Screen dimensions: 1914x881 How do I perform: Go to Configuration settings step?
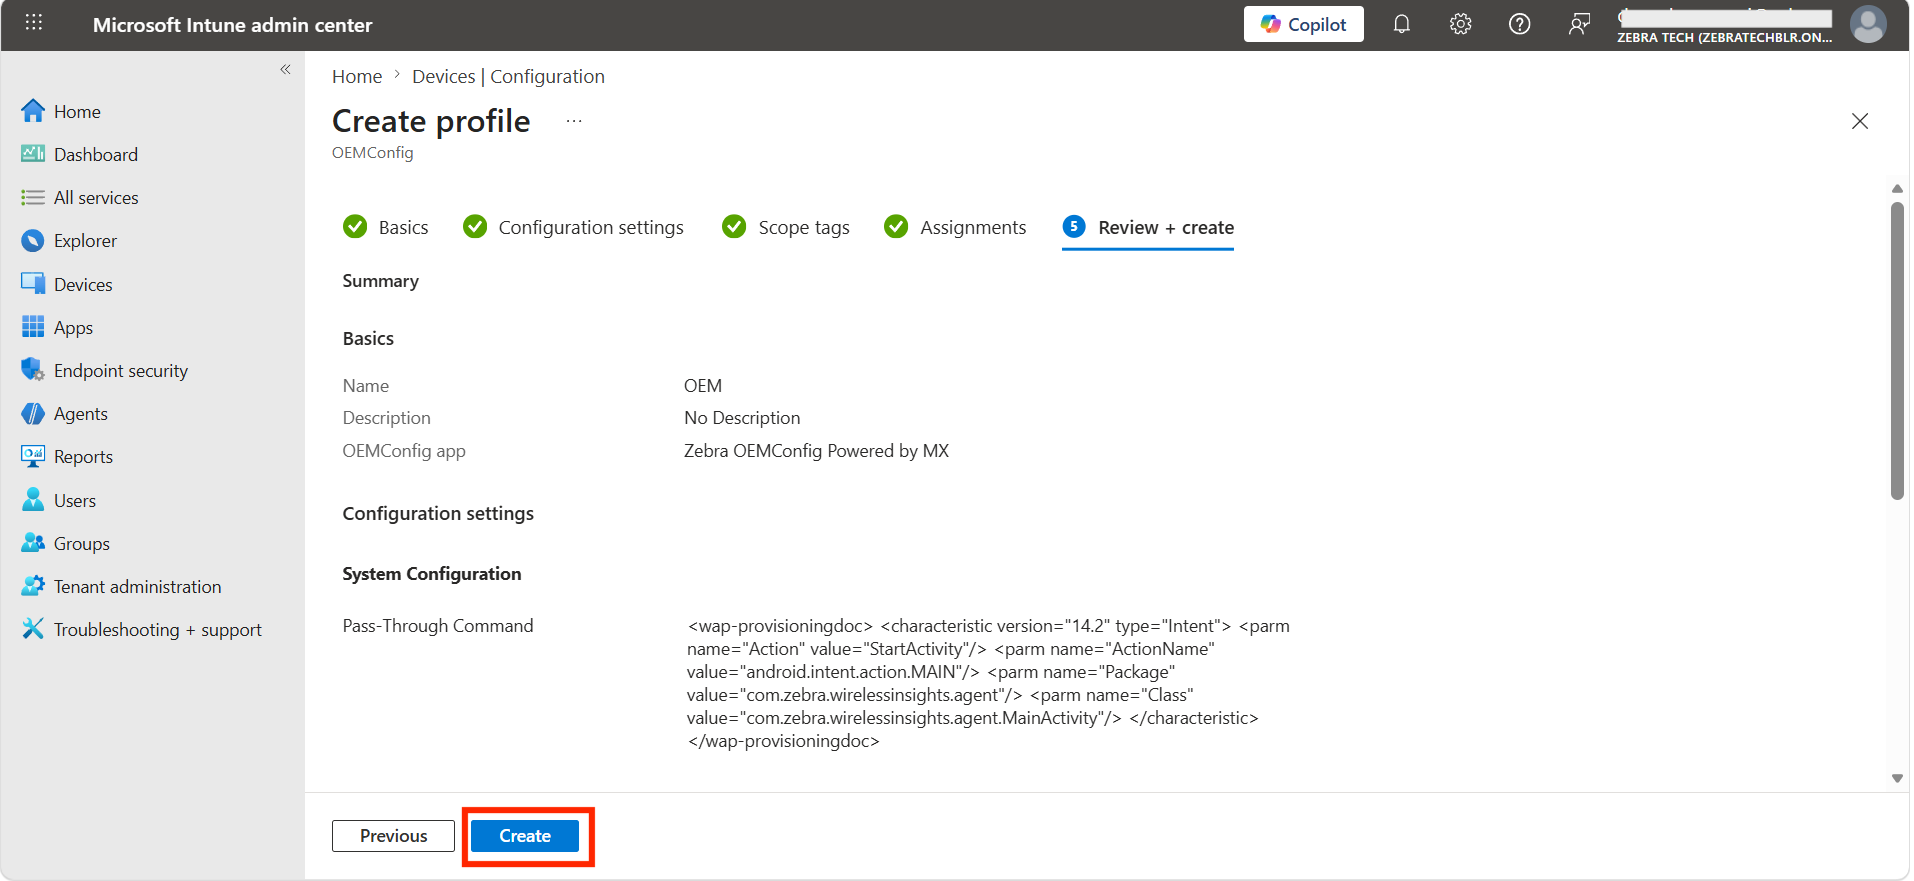[x=574, y=228]
